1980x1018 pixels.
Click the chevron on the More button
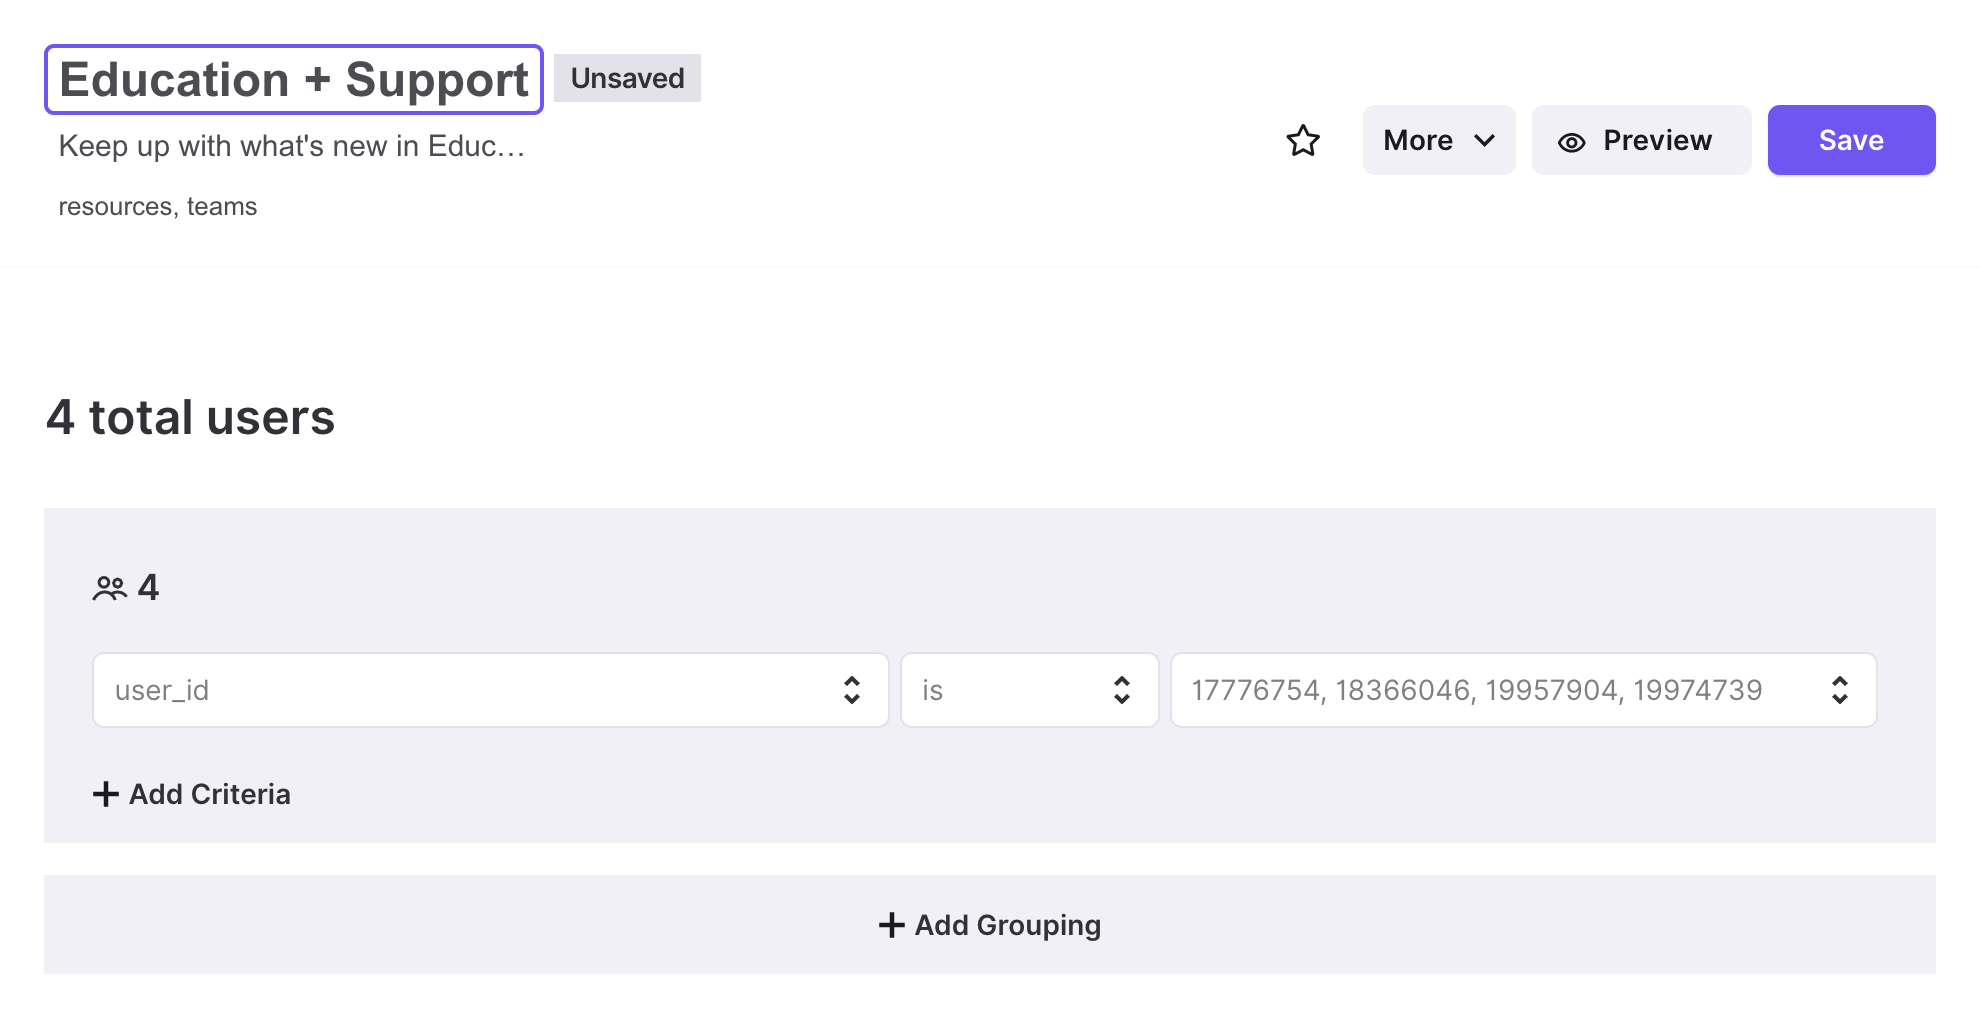[x=1485, y=141]
